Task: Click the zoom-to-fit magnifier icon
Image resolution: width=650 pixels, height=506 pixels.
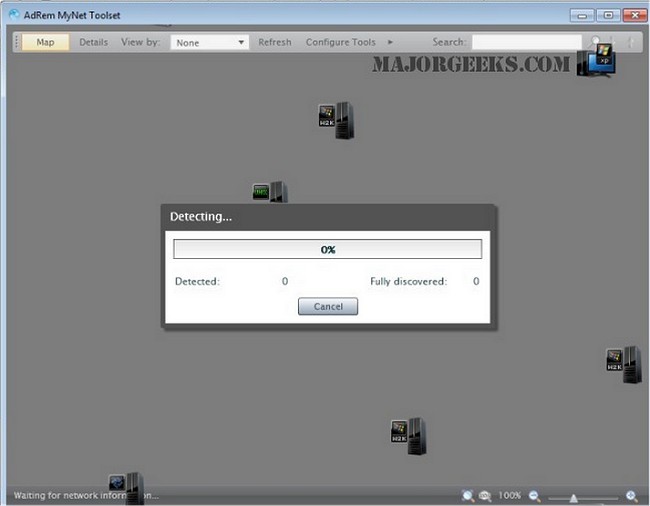Action: 468,496
